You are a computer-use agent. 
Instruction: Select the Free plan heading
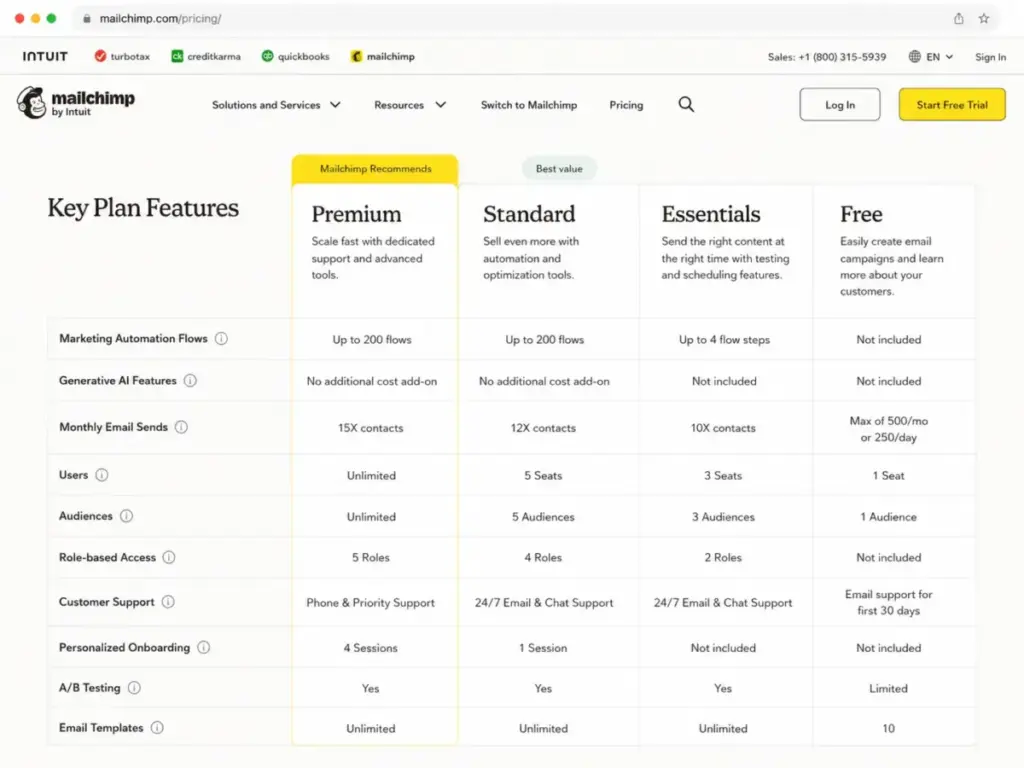[x=861, y=214]
